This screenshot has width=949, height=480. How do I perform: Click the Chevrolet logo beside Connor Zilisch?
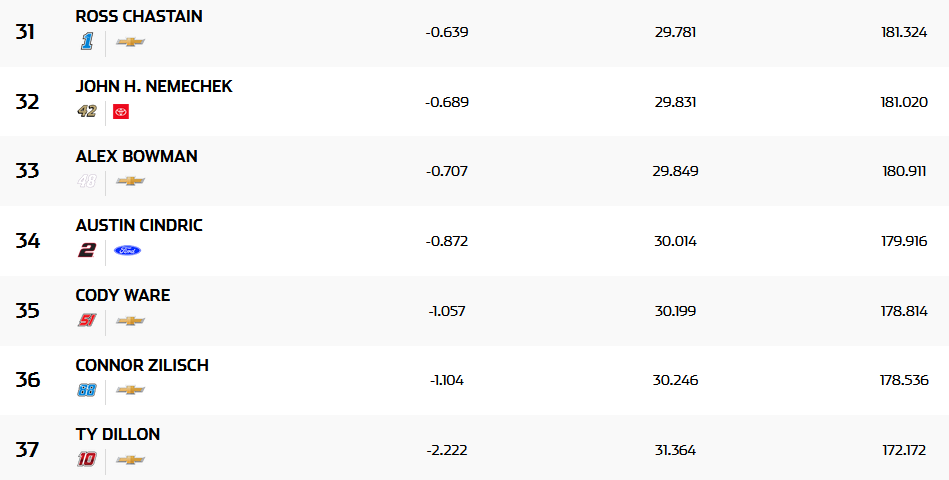point(130,390)
